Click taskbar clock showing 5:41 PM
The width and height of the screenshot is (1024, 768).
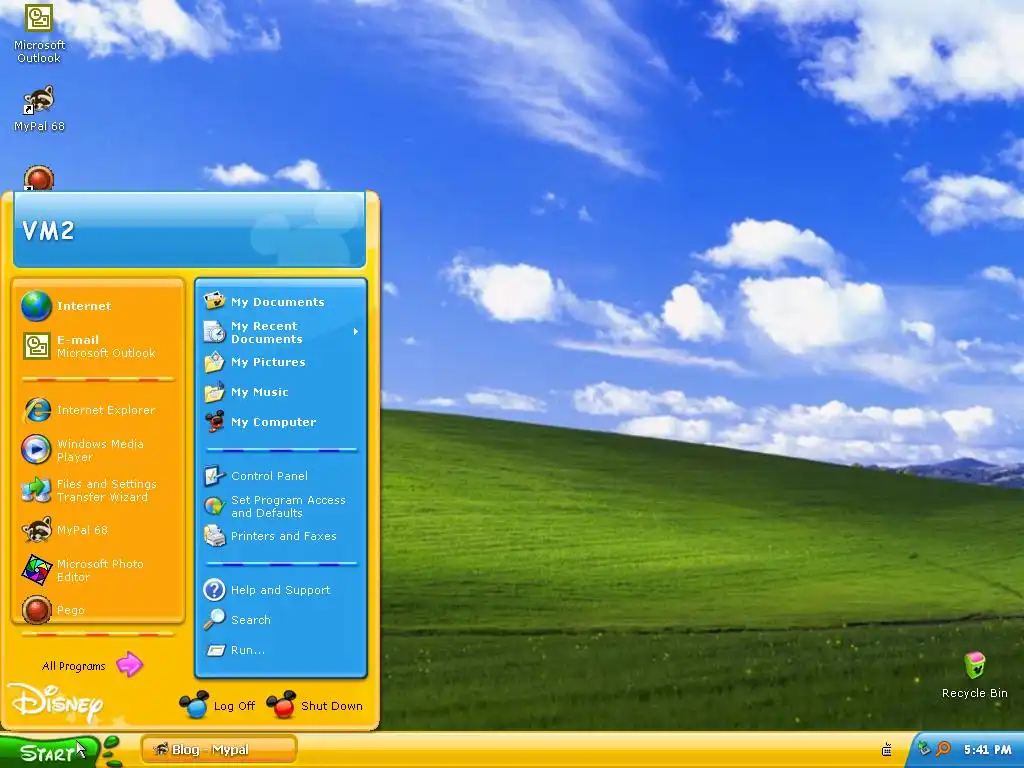(987, 750)
